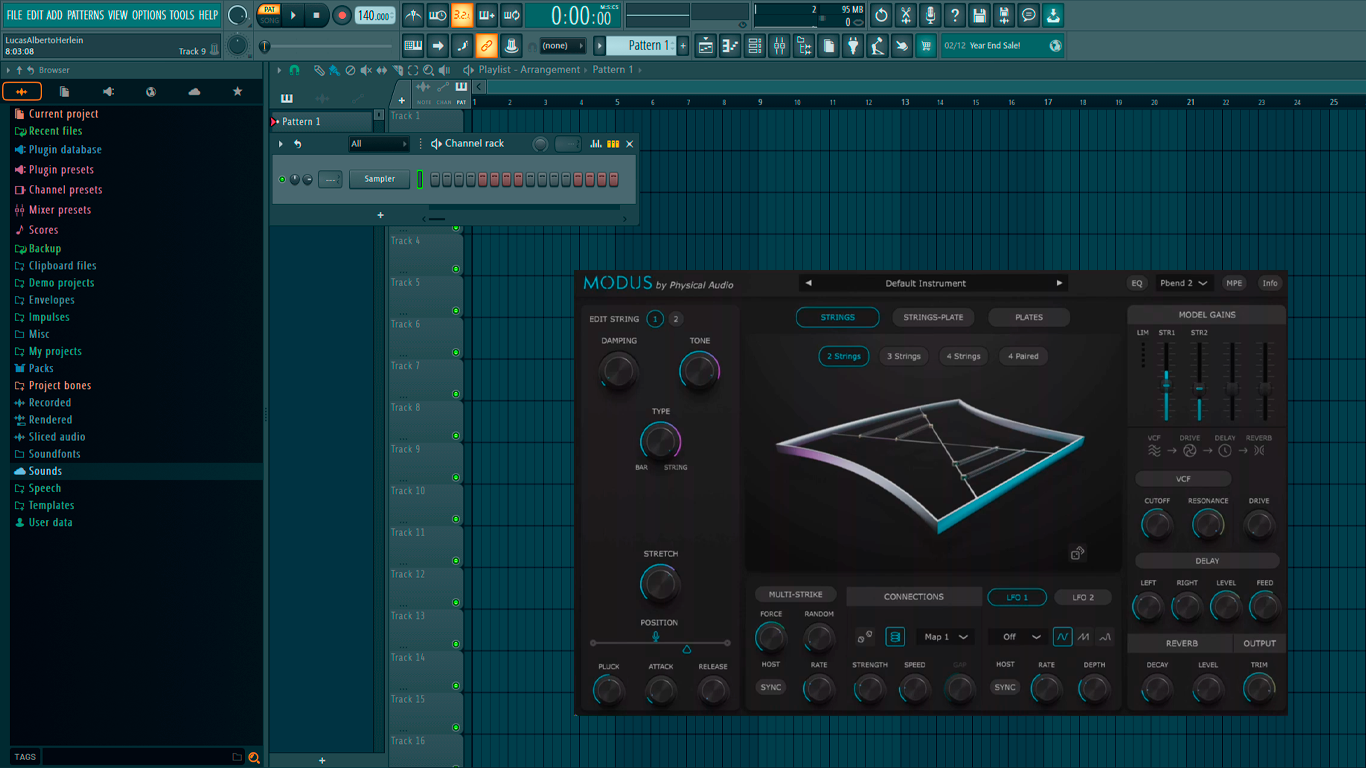Open the browser favorites star tab
1366x768 pixels.
pos(237,92)
